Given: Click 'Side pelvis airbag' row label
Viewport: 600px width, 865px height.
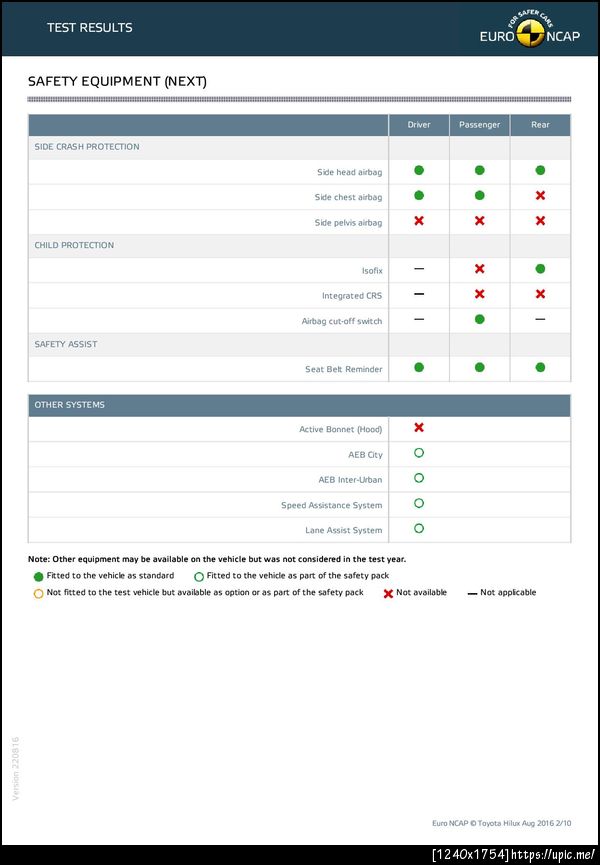Looking at the screenshot, I should click(x=349, y=223).
